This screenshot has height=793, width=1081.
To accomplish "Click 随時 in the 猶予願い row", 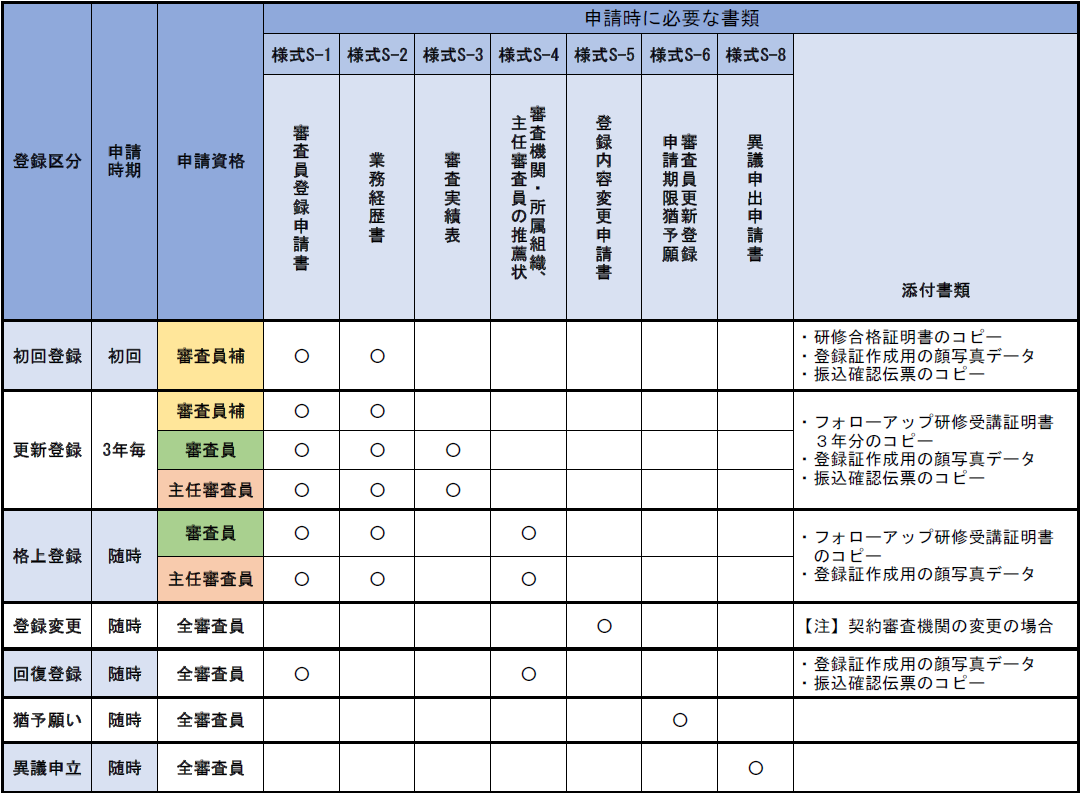I will point(124,720).
